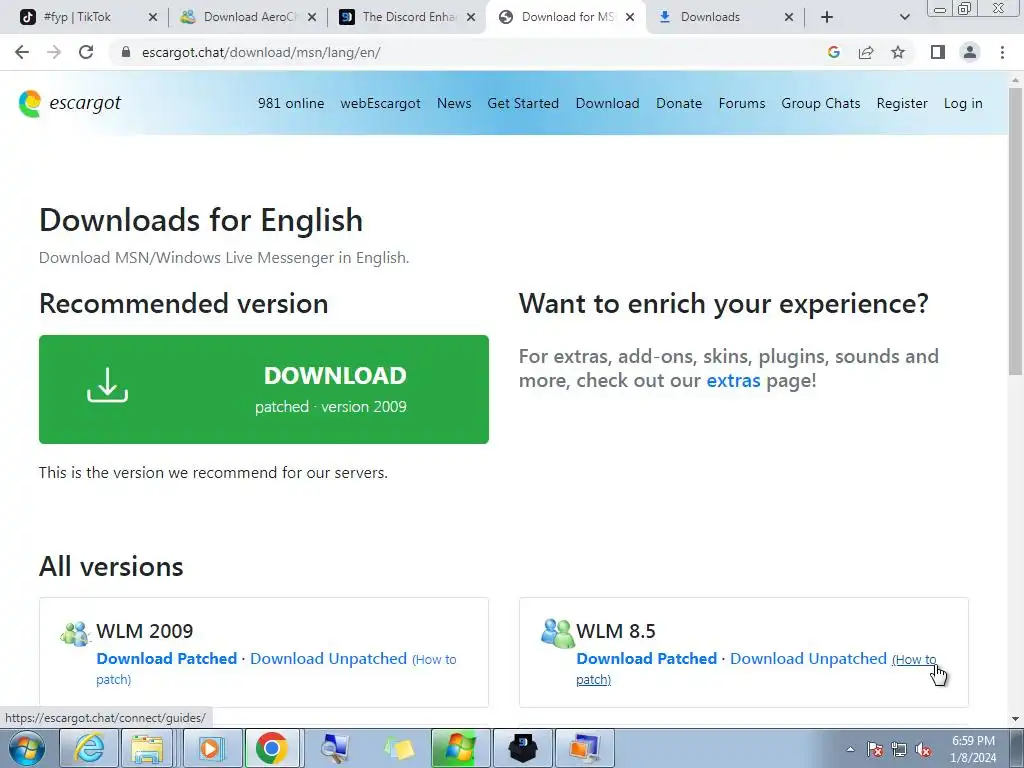Click the dark hexagon app taskbar icon
1024x768 pixels.
pos(522,748)
